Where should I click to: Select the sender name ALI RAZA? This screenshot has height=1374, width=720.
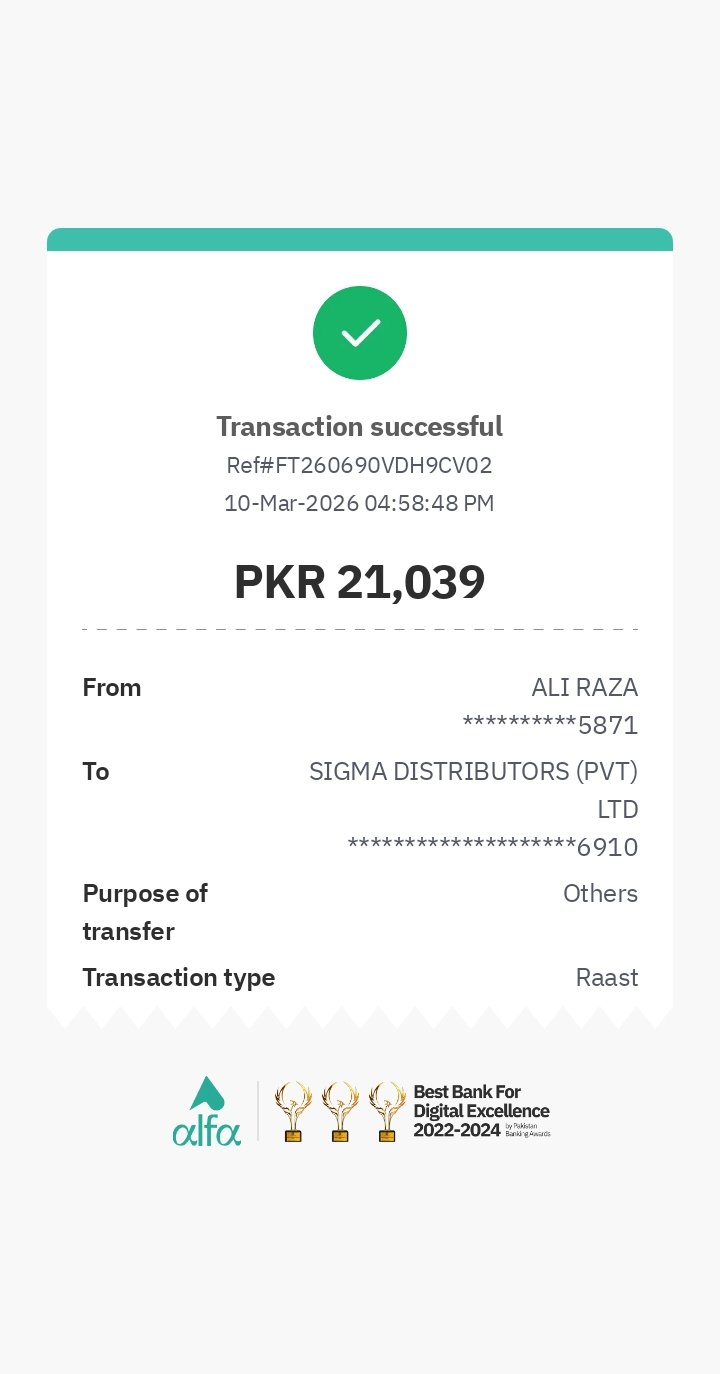point(584,688)
